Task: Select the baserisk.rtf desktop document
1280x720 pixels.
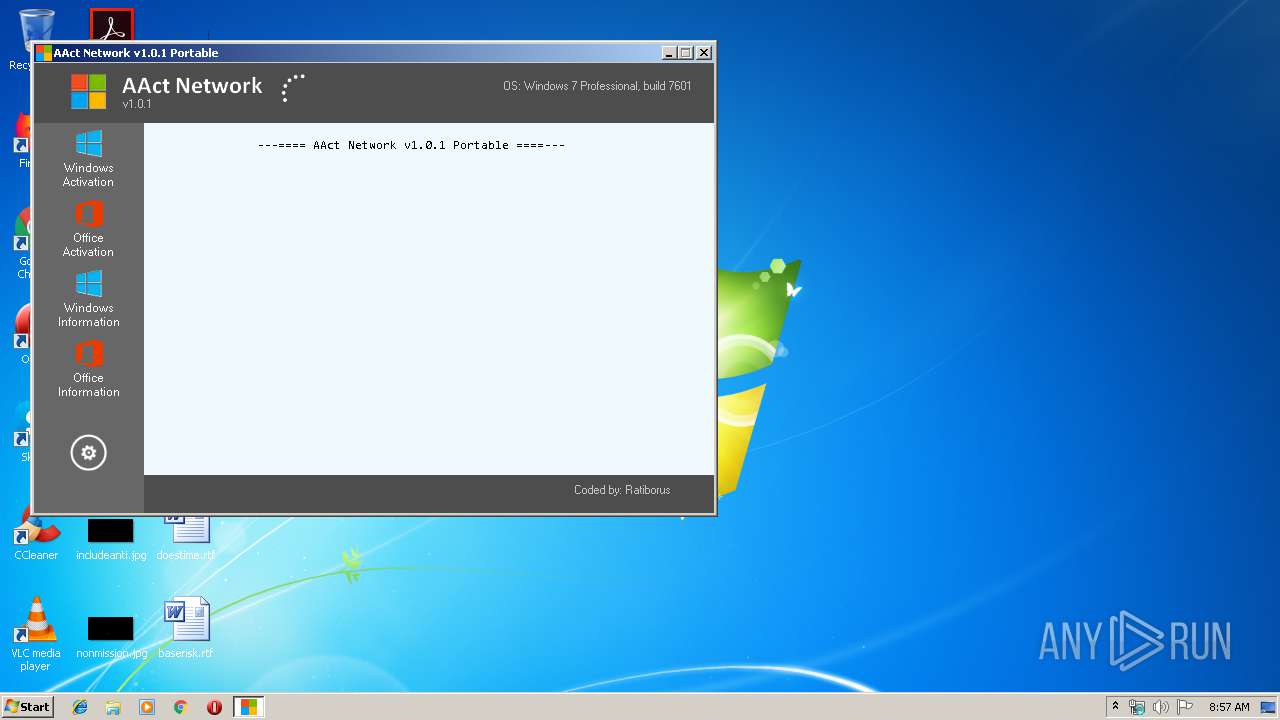Action: pyautogui.click(x=186, y=628)
